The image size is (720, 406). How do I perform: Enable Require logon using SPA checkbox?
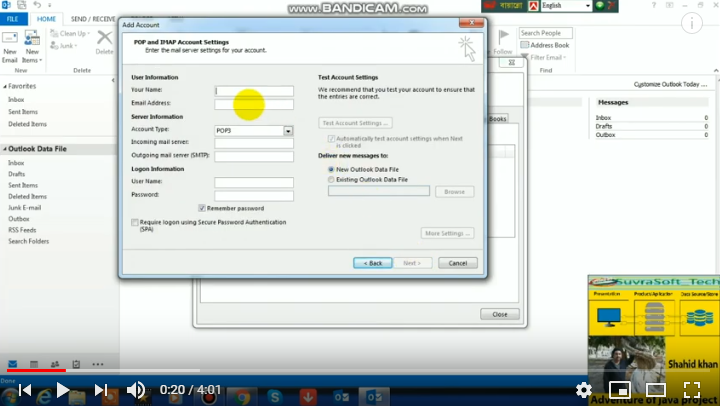click(x=135, y=223)
